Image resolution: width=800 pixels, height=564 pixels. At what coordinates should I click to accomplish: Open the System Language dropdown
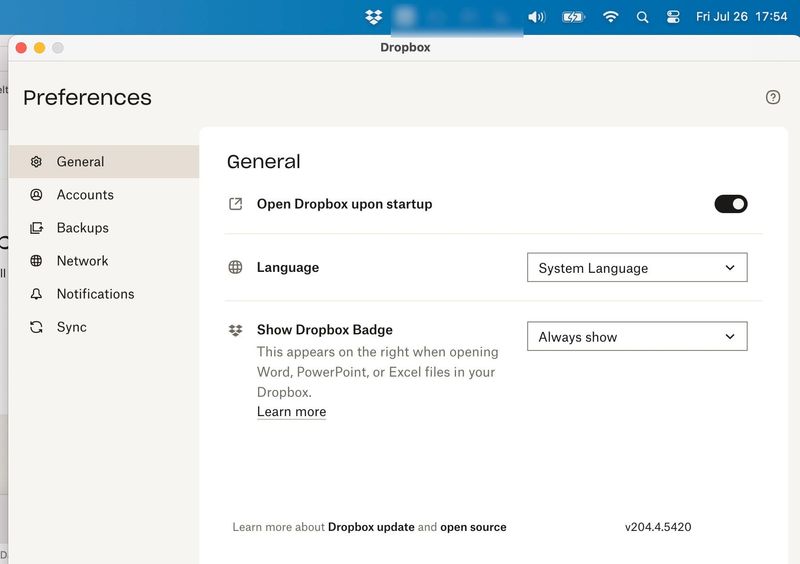[x=636, y=268]
